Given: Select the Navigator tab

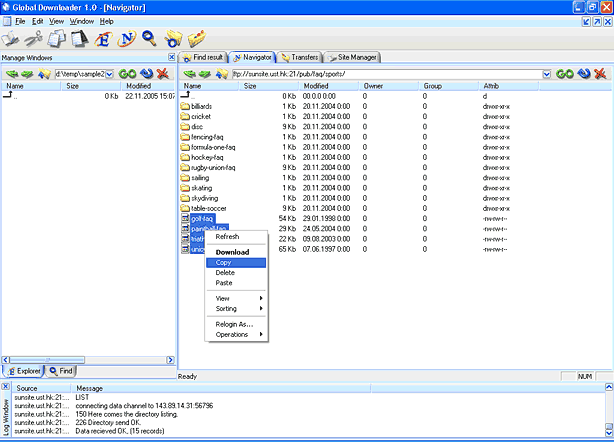Looking at the screenshot, I should pyautogui.click(x=253, y=57).
